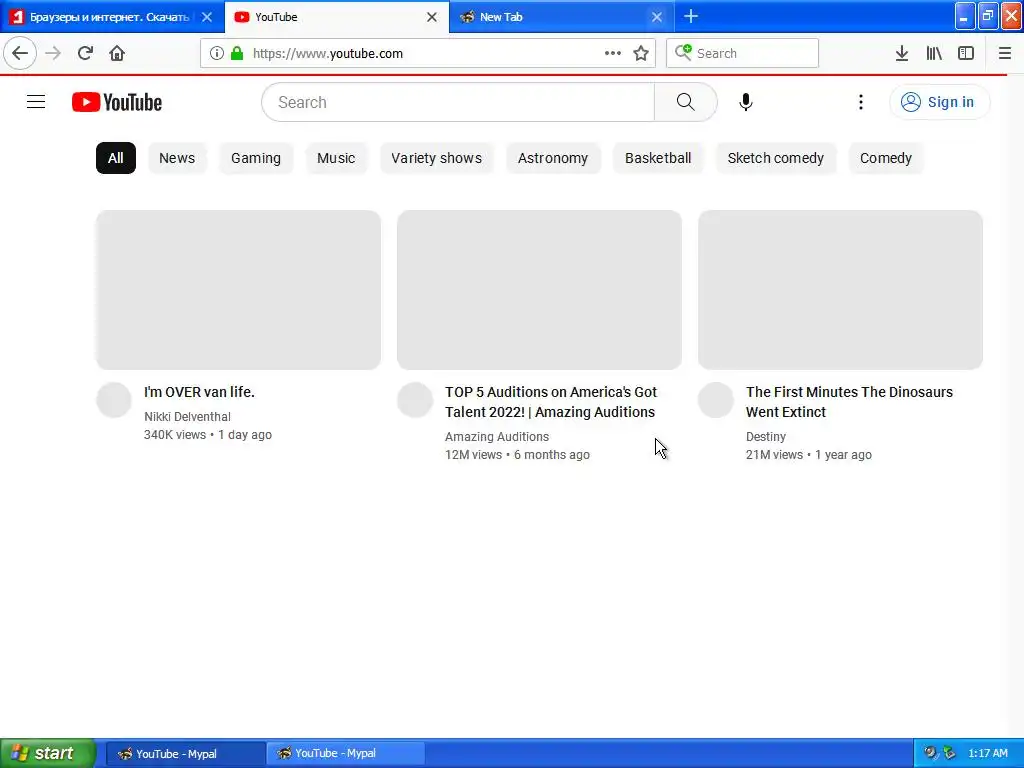Click the YouTube search magnifier button
1024x768 pixels.
pyautogui.click(x=686, y=102)
